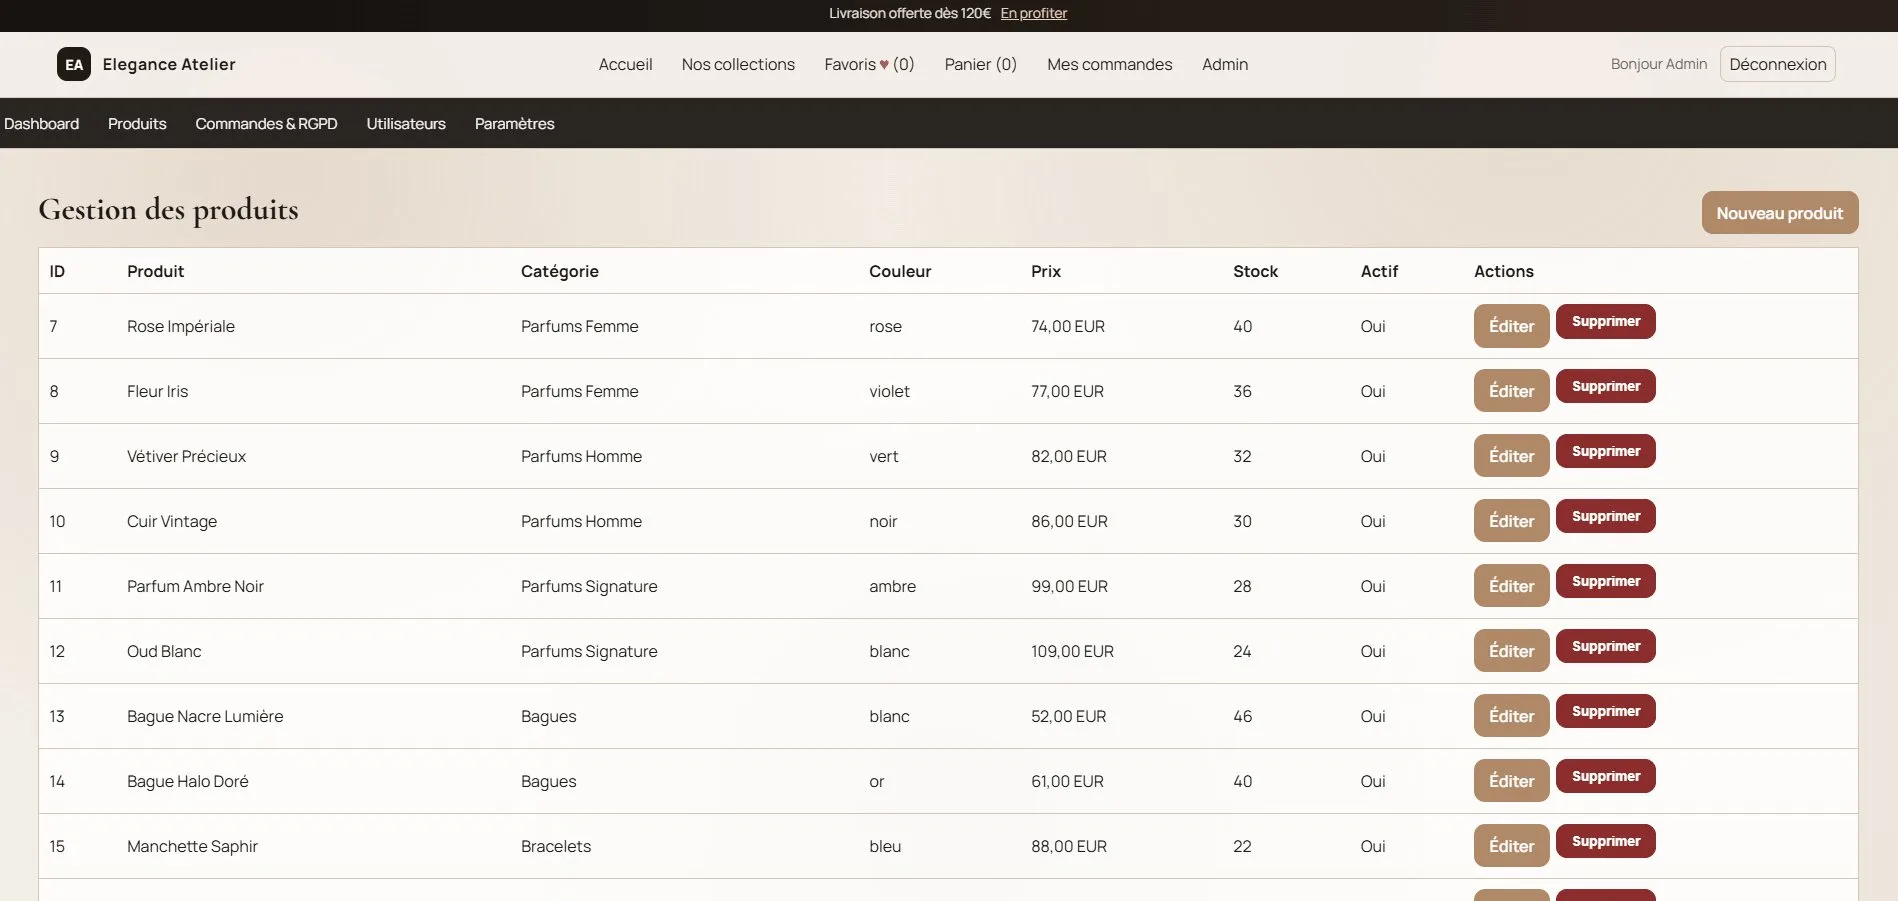This screenshot has width=1898, height=901.
Task: Open Commandes & RGPD
Action: click(266, 123)
